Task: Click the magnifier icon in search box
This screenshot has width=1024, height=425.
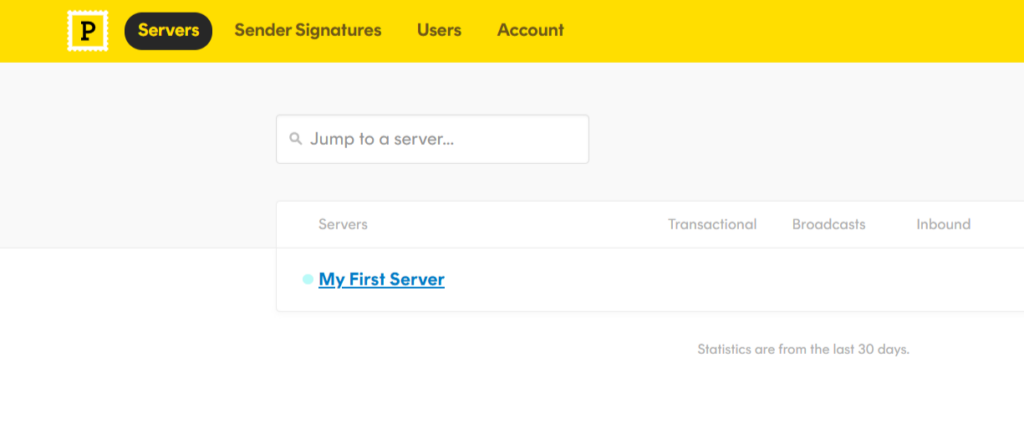Action: (x=296, y=139)
